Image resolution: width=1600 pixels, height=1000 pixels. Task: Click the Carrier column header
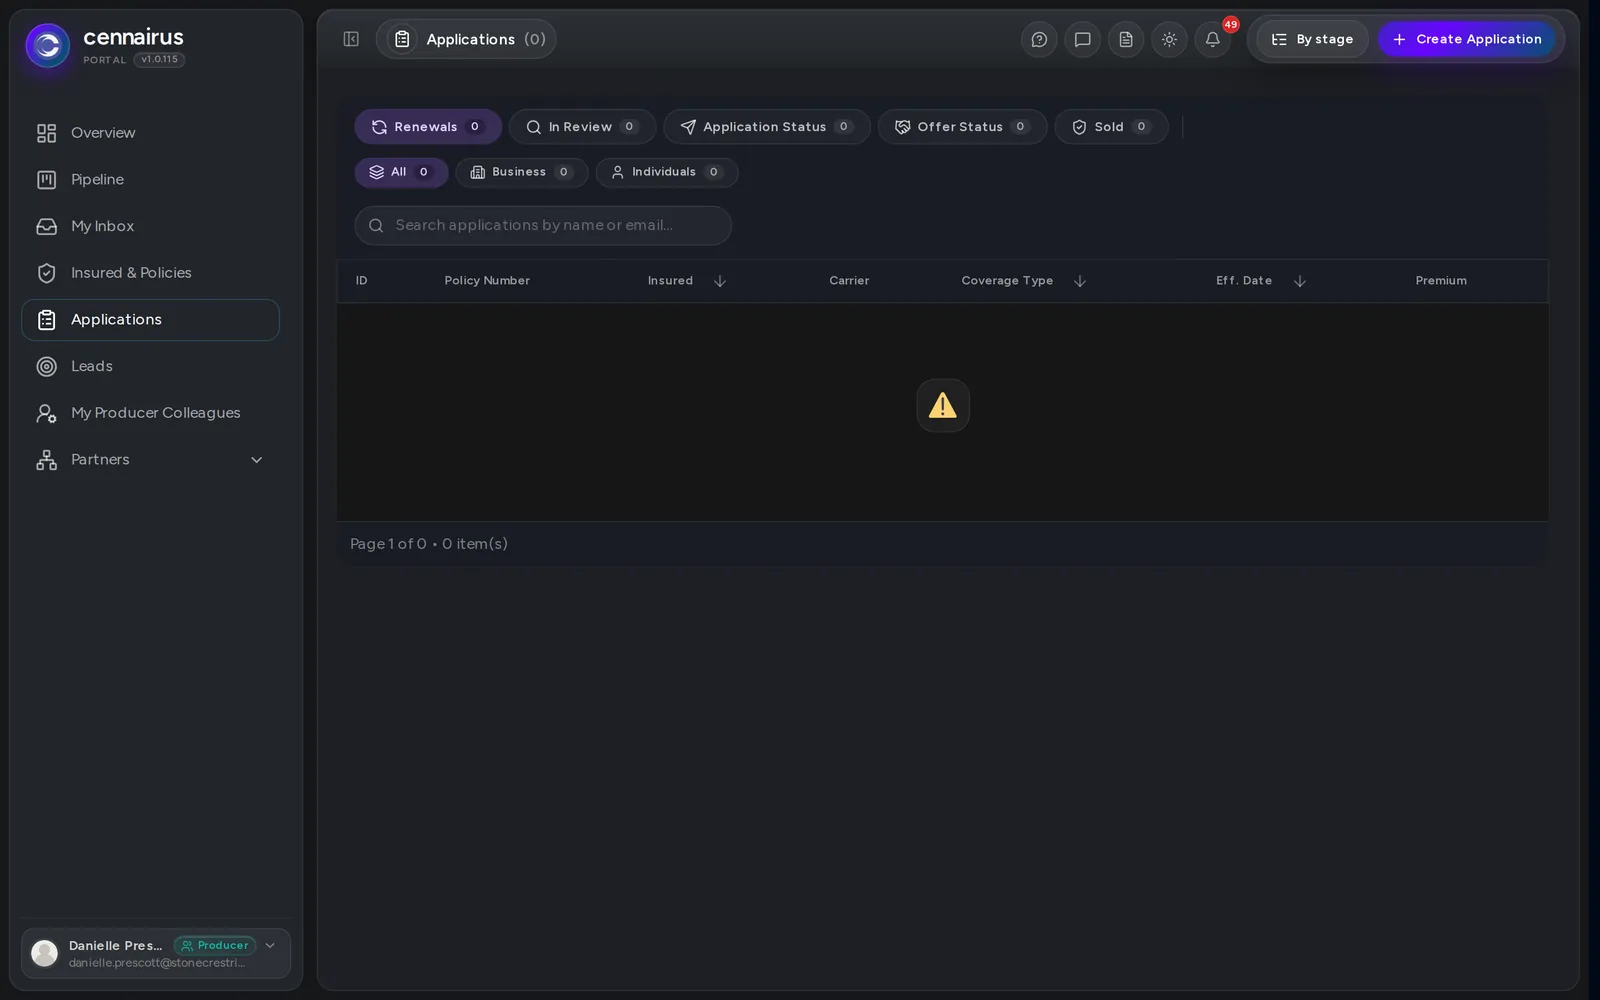849,281
